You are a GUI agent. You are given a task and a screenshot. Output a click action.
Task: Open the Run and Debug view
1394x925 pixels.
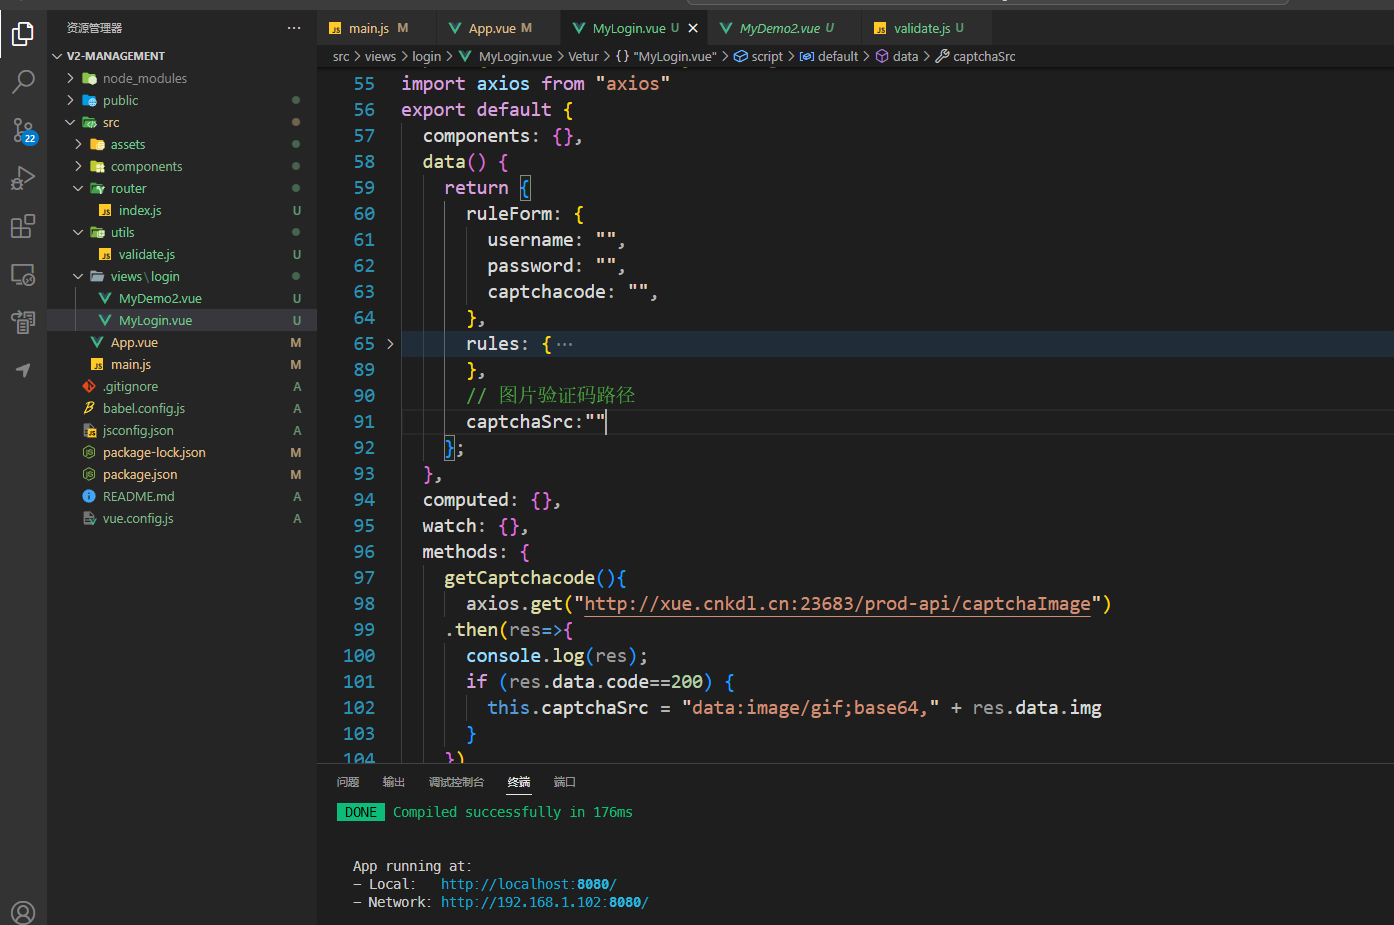pos(23,178)
